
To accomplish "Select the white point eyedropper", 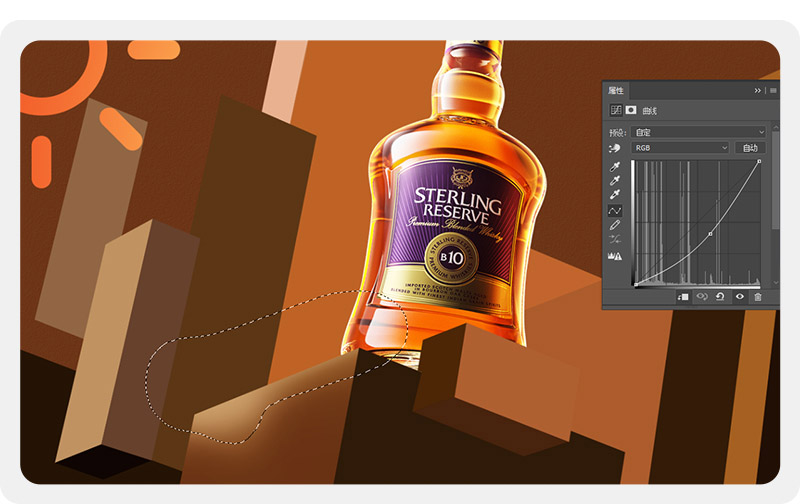I will (x=615, y=194).
